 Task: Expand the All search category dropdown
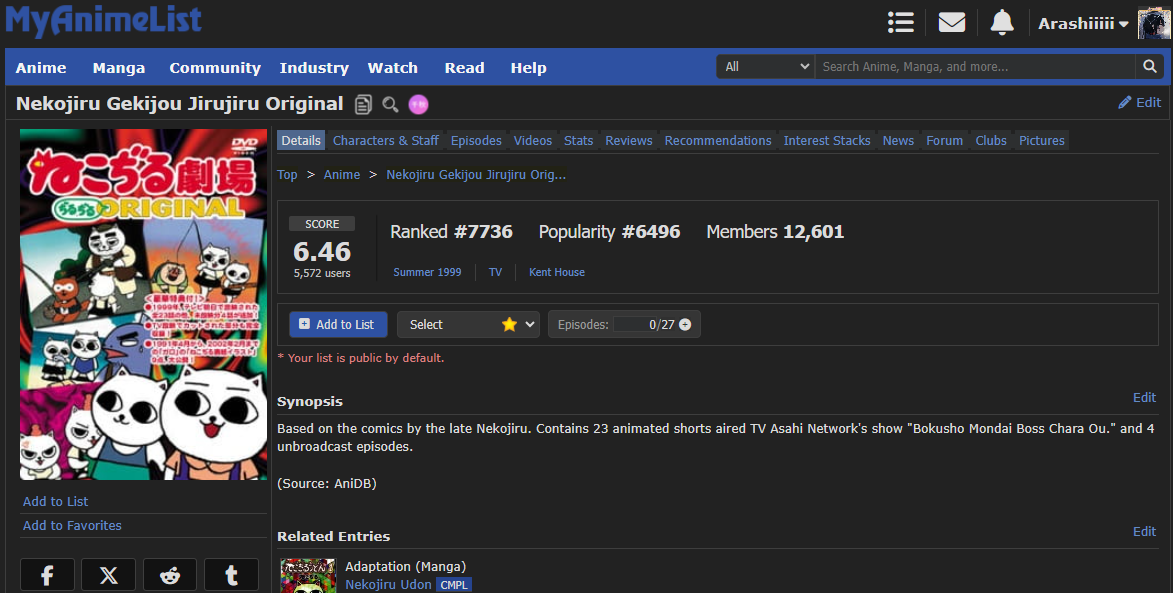point(766,67)
